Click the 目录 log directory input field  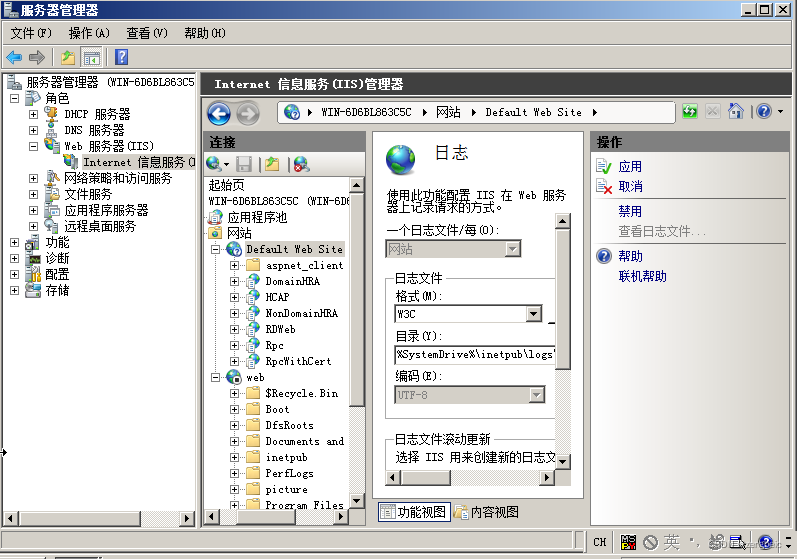(x=474, y=355)
